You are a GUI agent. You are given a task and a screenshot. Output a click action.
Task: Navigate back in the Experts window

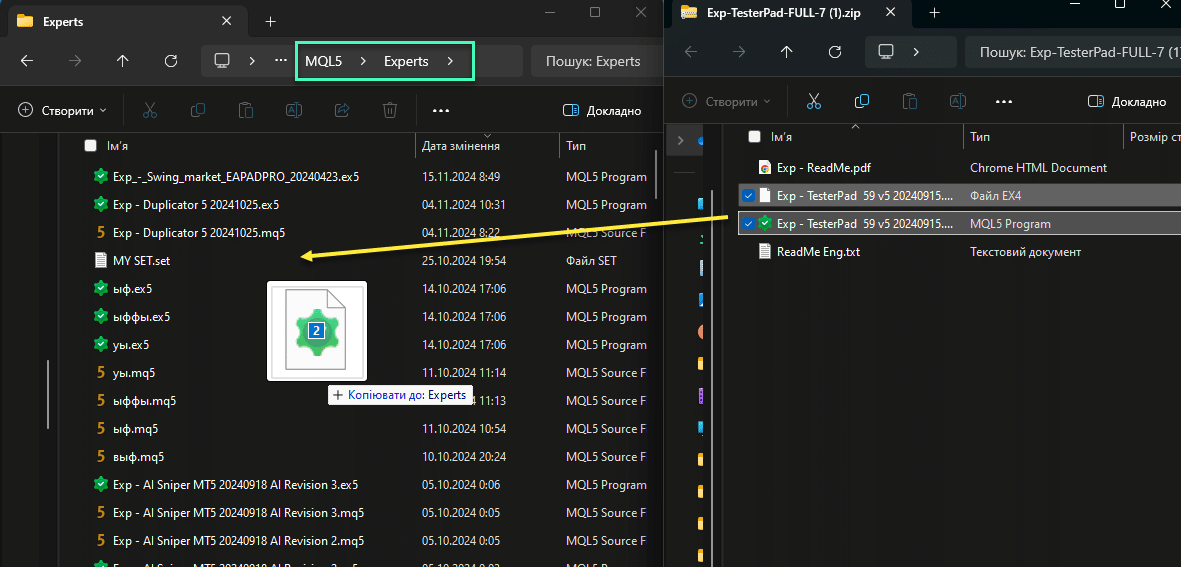[x=27, y=61]
